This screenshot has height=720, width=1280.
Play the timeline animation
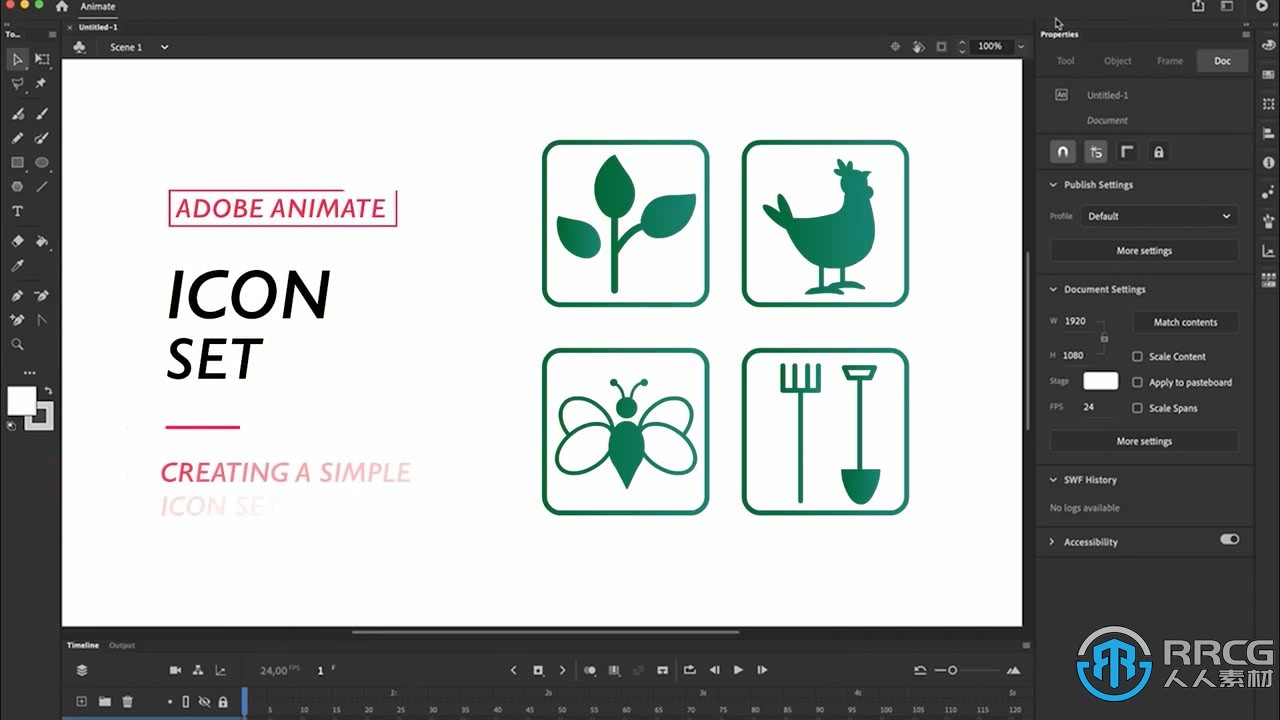738,670
